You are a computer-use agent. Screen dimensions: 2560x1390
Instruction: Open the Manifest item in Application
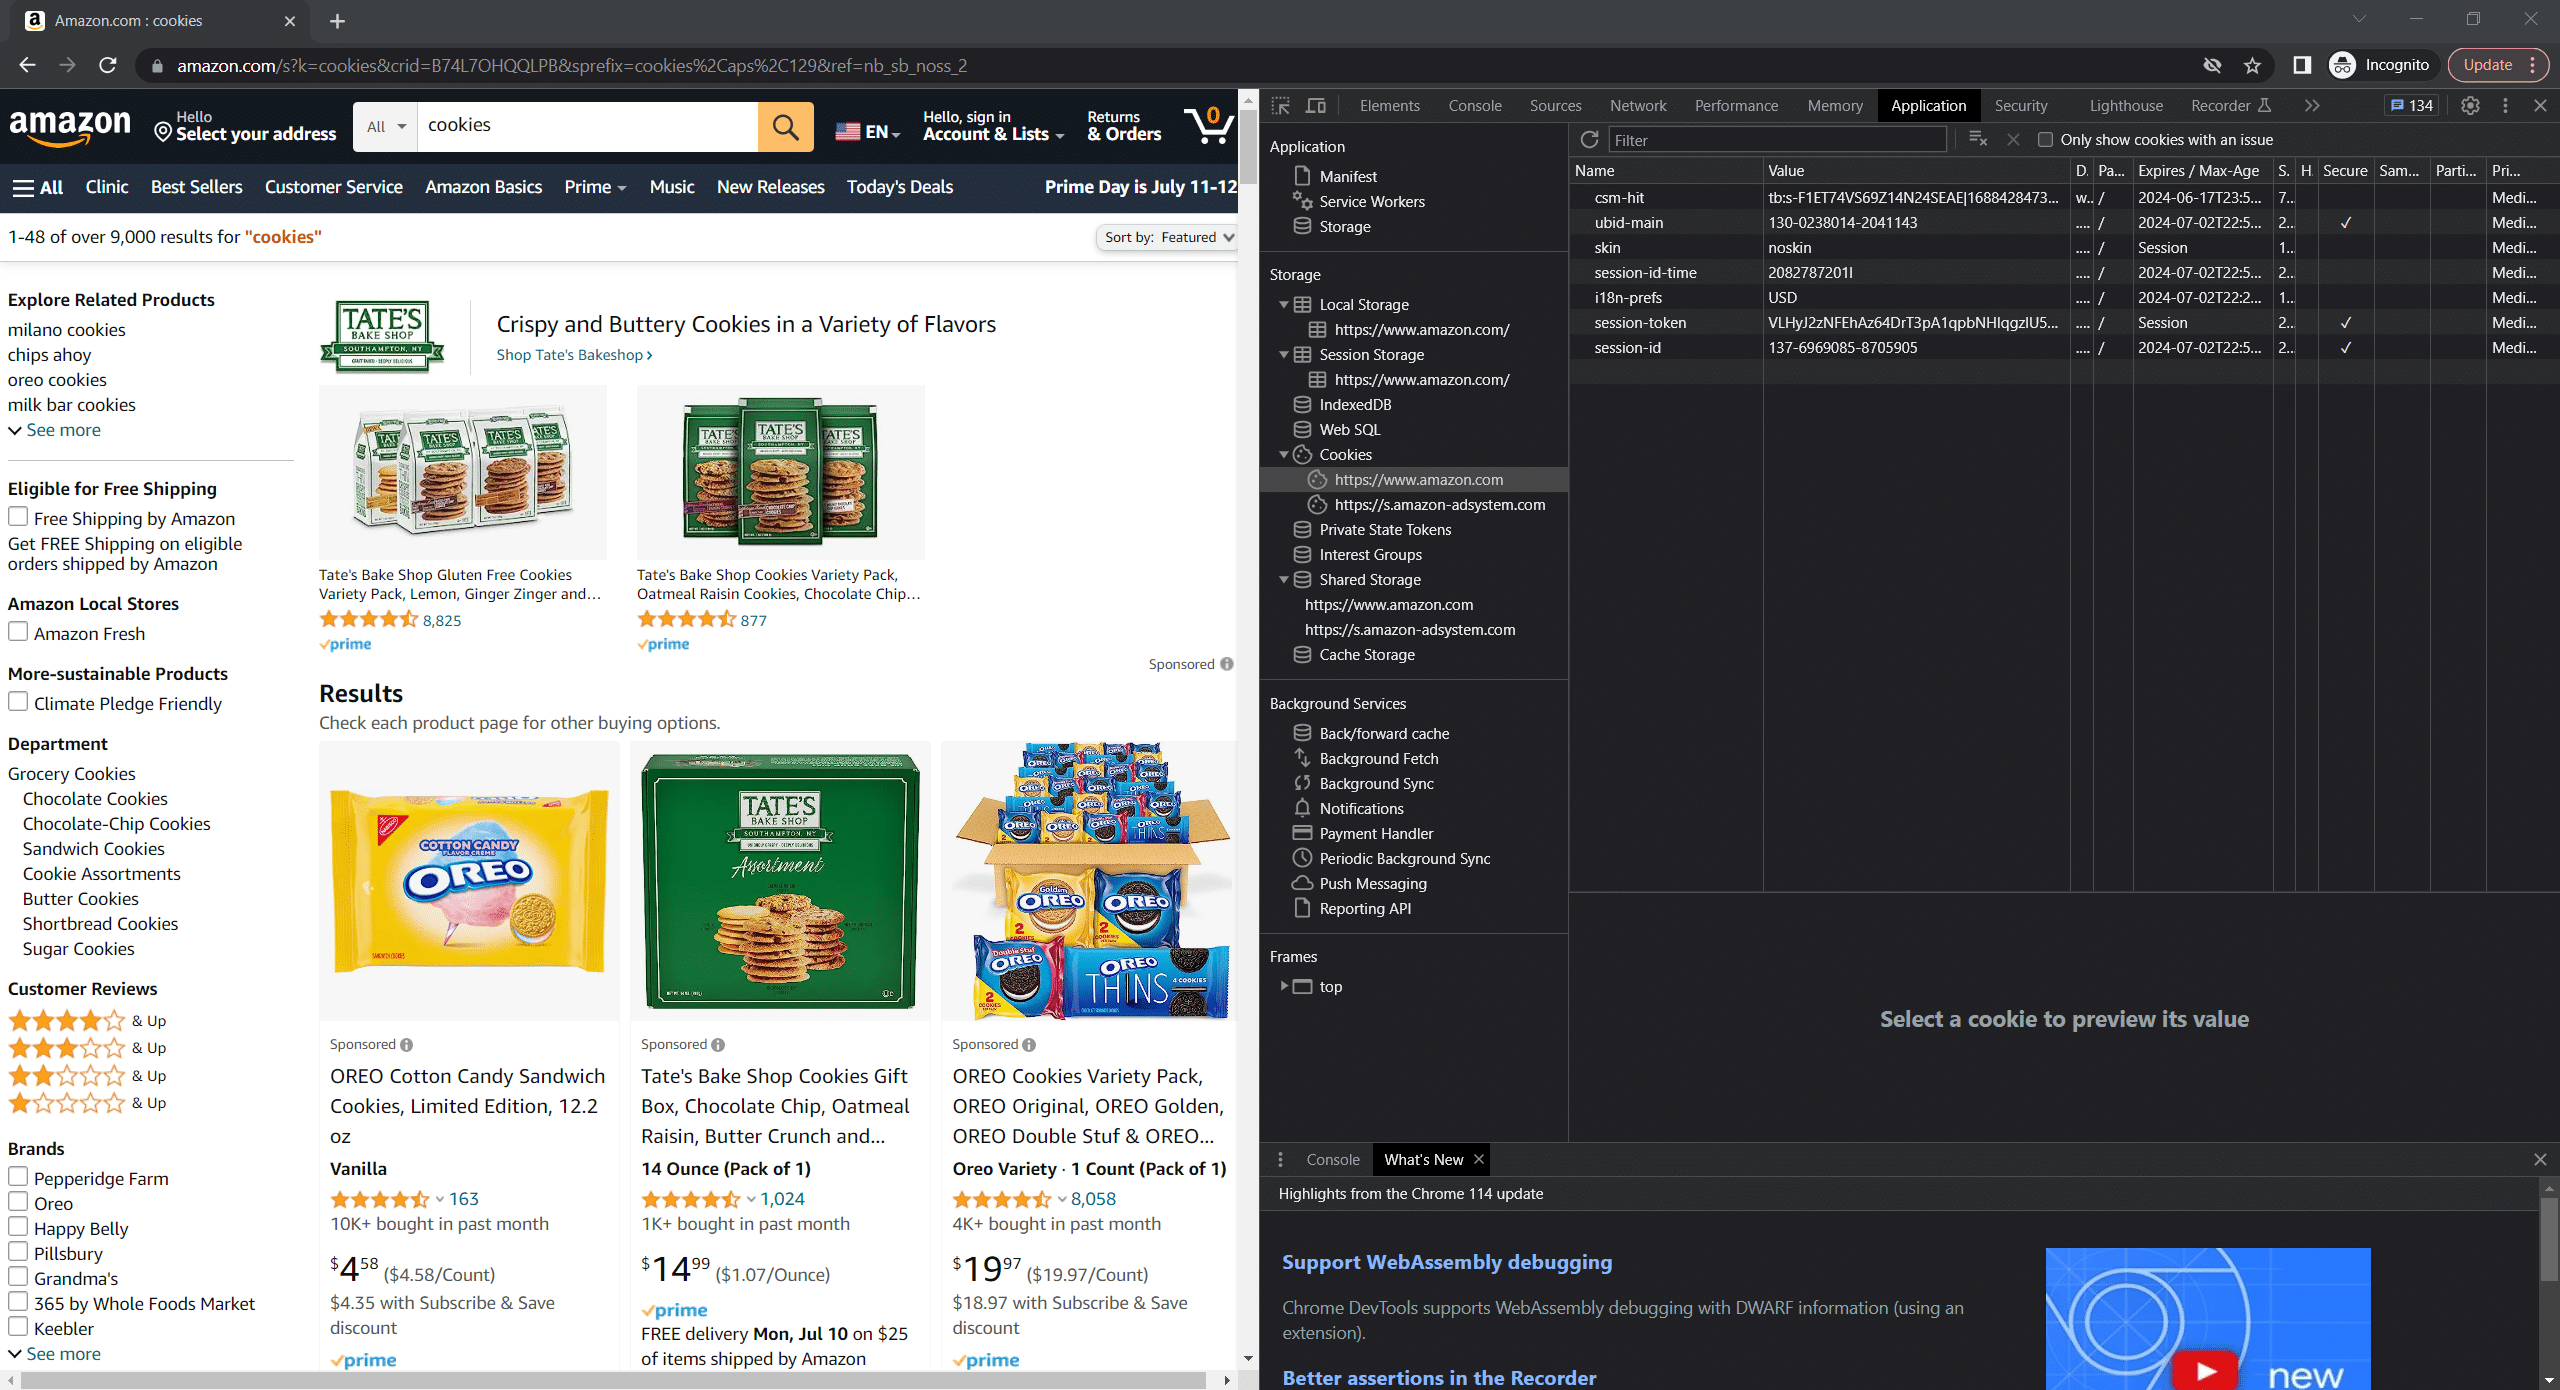click(x=1347, y=177)
